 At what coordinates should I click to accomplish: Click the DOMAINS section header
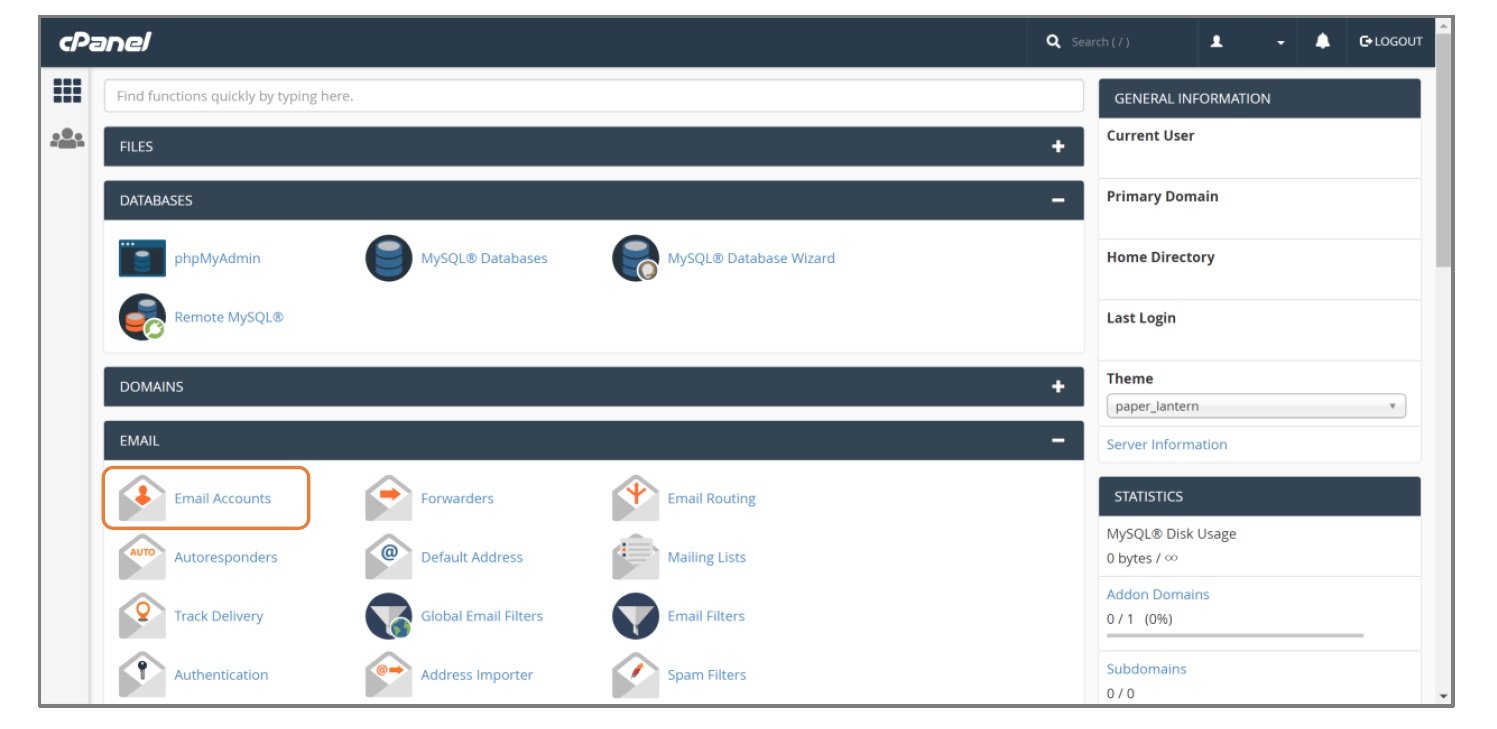coord(594,386)
